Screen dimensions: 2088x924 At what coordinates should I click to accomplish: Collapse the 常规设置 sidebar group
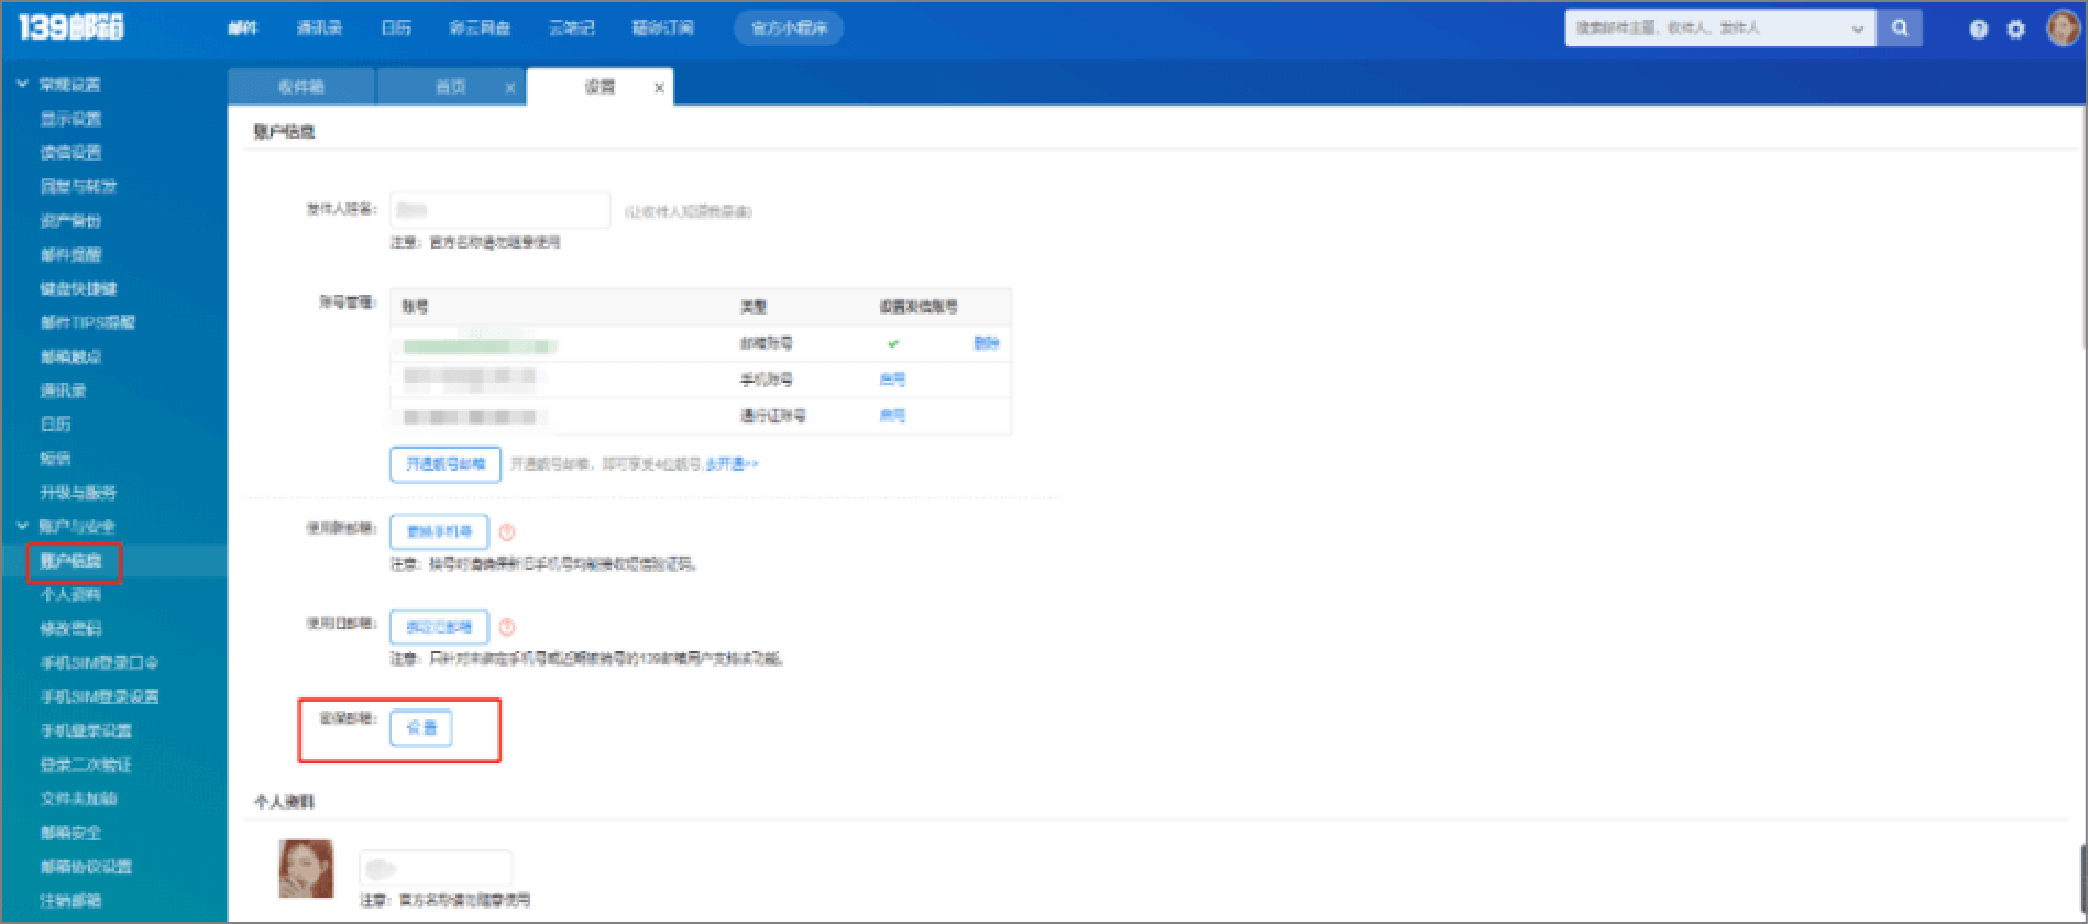(x=22, y=84)
